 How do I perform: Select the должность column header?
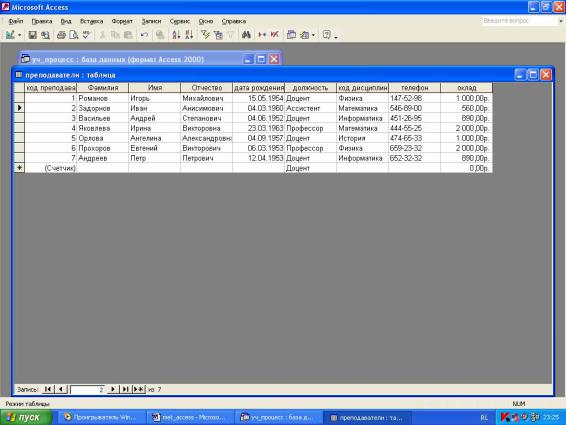310,88
